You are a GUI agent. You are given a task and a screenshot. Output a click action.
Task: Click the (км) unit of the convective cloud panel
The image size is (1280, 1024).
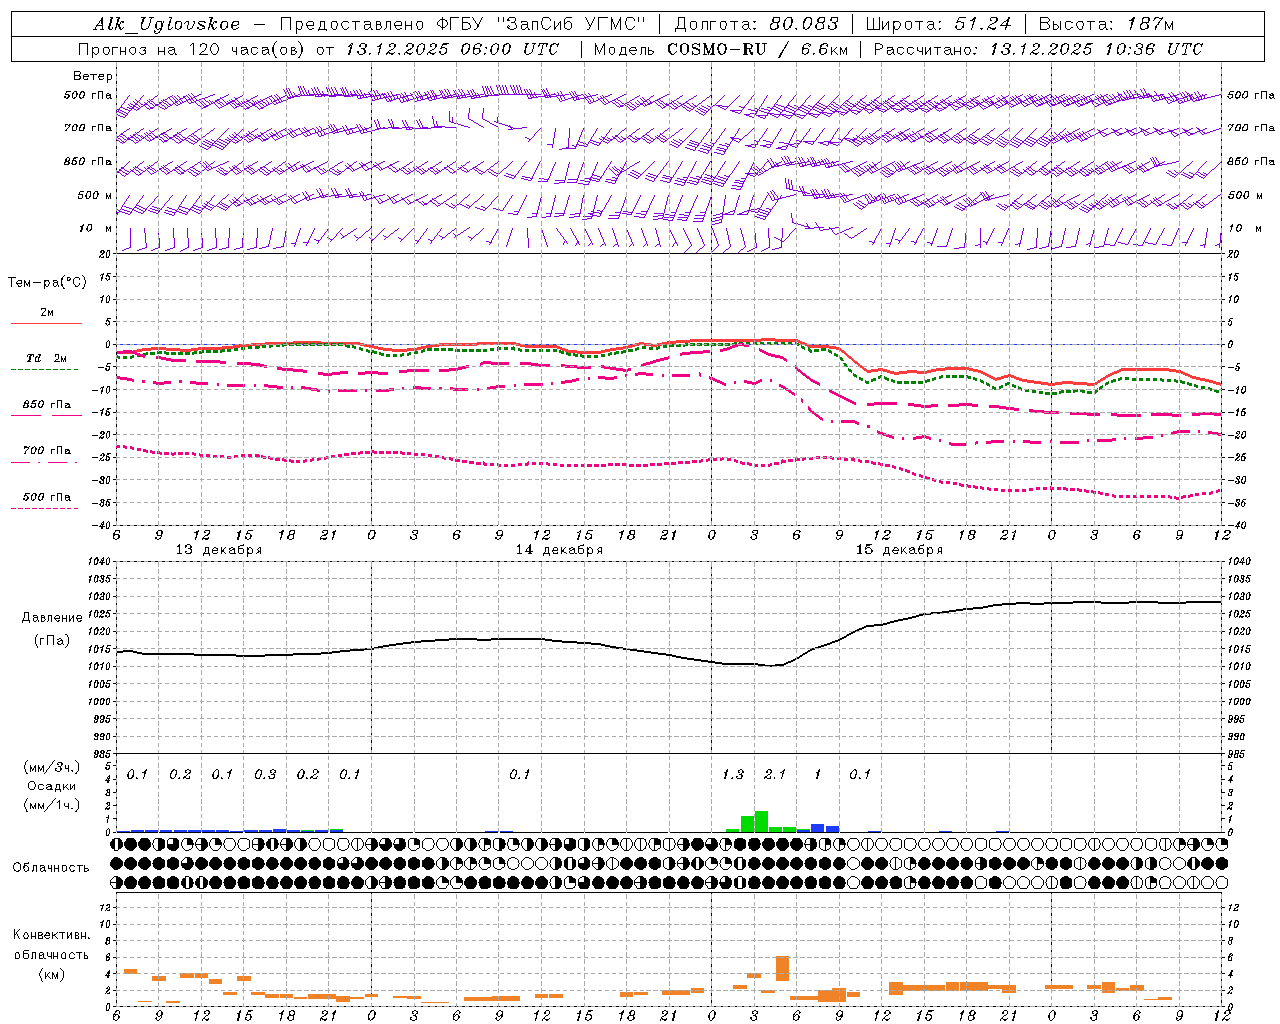[51, 974]
